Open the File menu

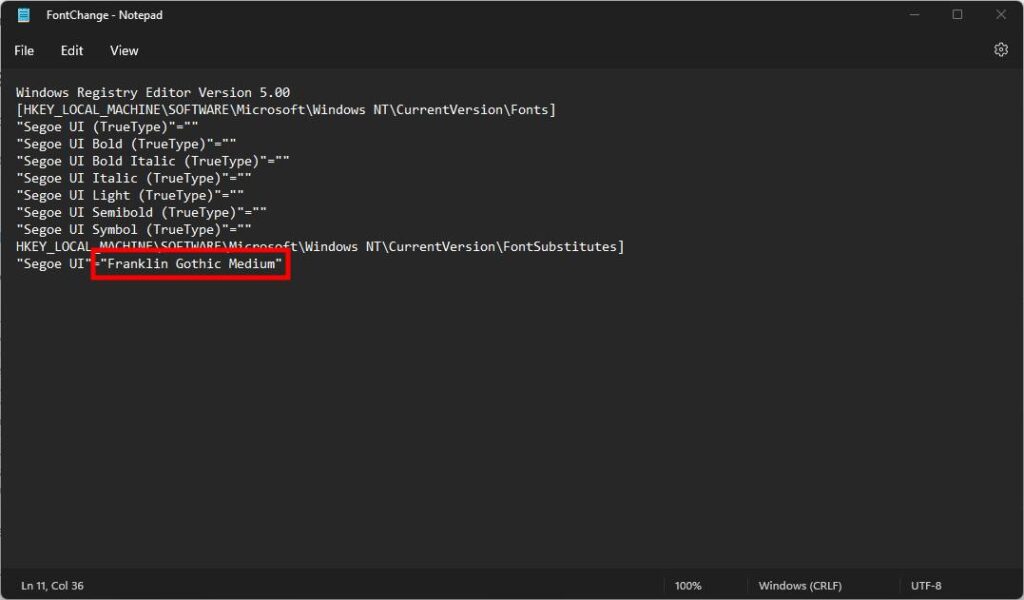click(23, 50)
